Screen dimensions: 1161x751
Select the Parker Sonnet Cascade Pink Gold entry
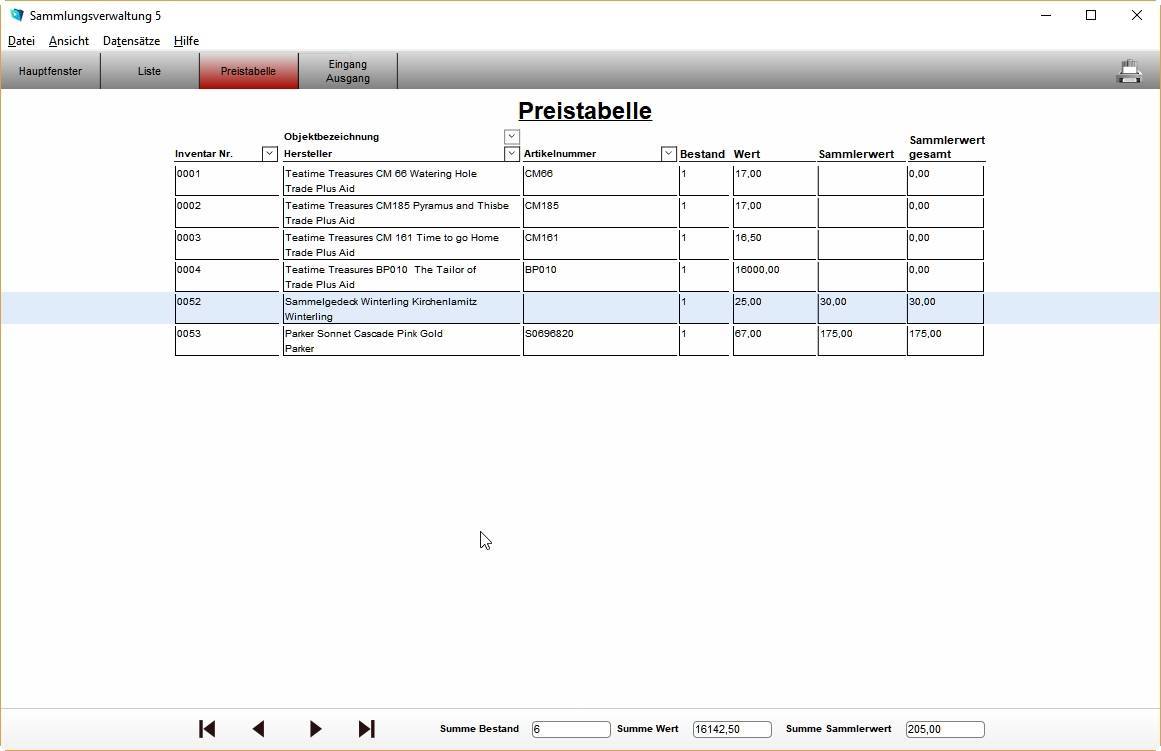(x=364, y=334)
